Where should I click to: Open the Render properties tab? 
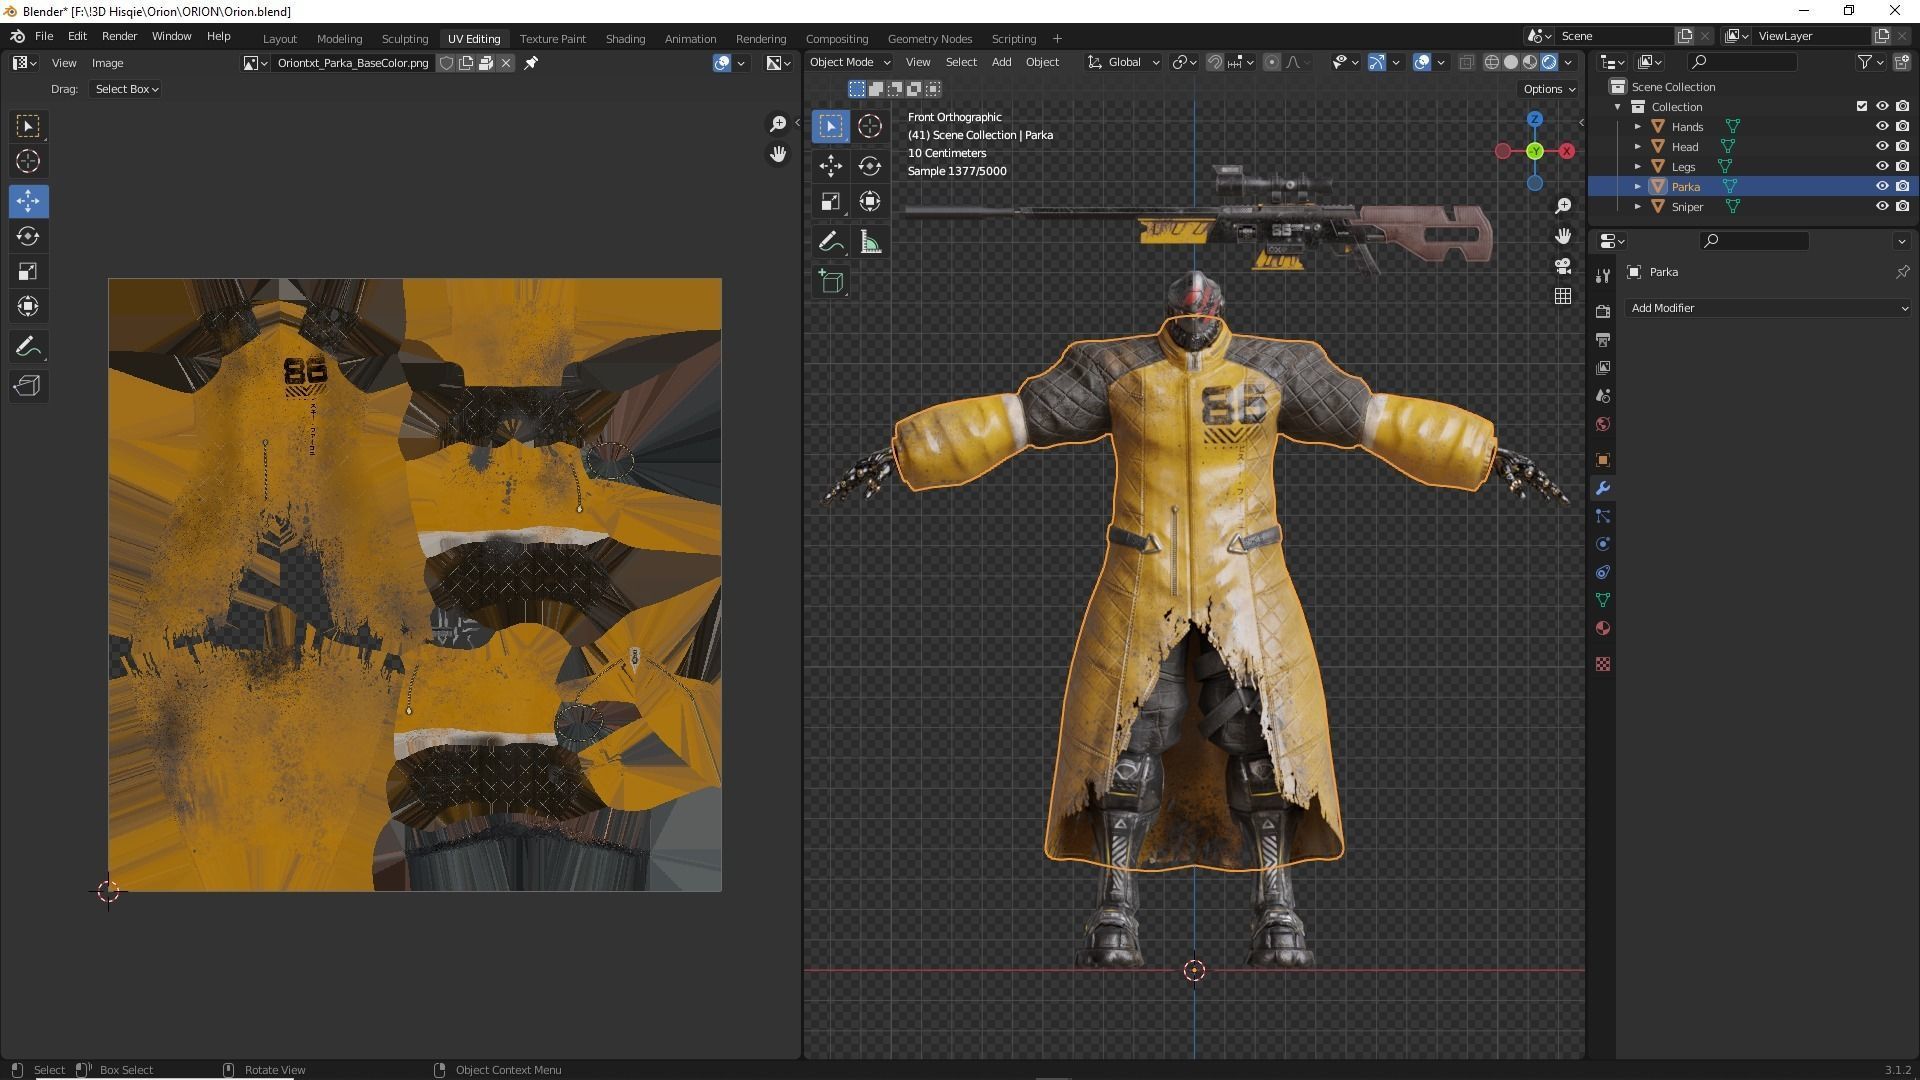click(x=1603, y=312)
